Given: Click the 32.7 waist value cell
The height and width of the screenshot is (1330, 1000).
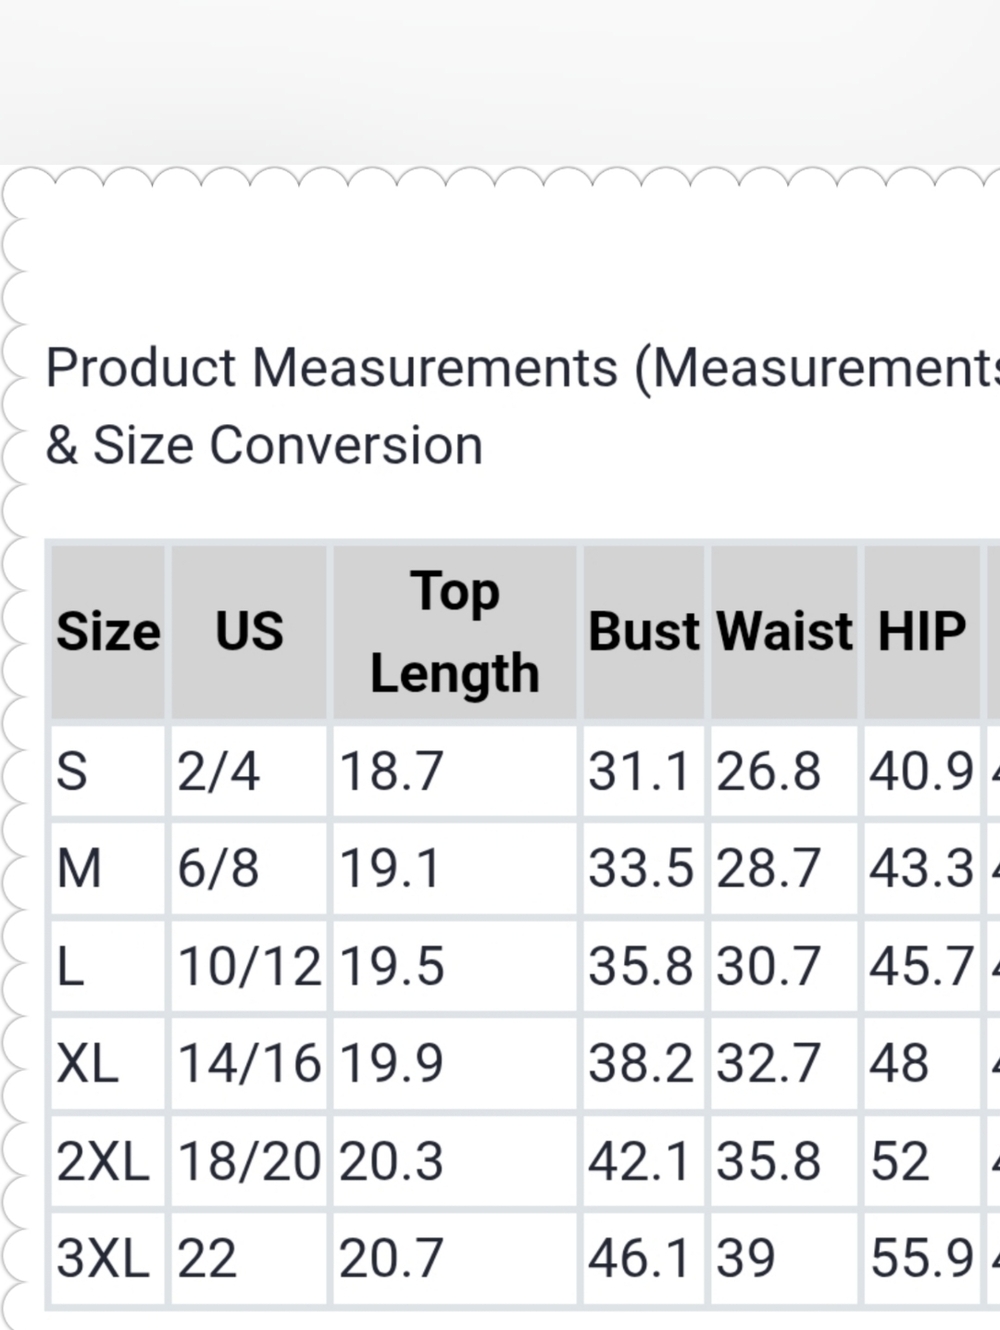Looking at the screenshot, I should [784, 1063].
